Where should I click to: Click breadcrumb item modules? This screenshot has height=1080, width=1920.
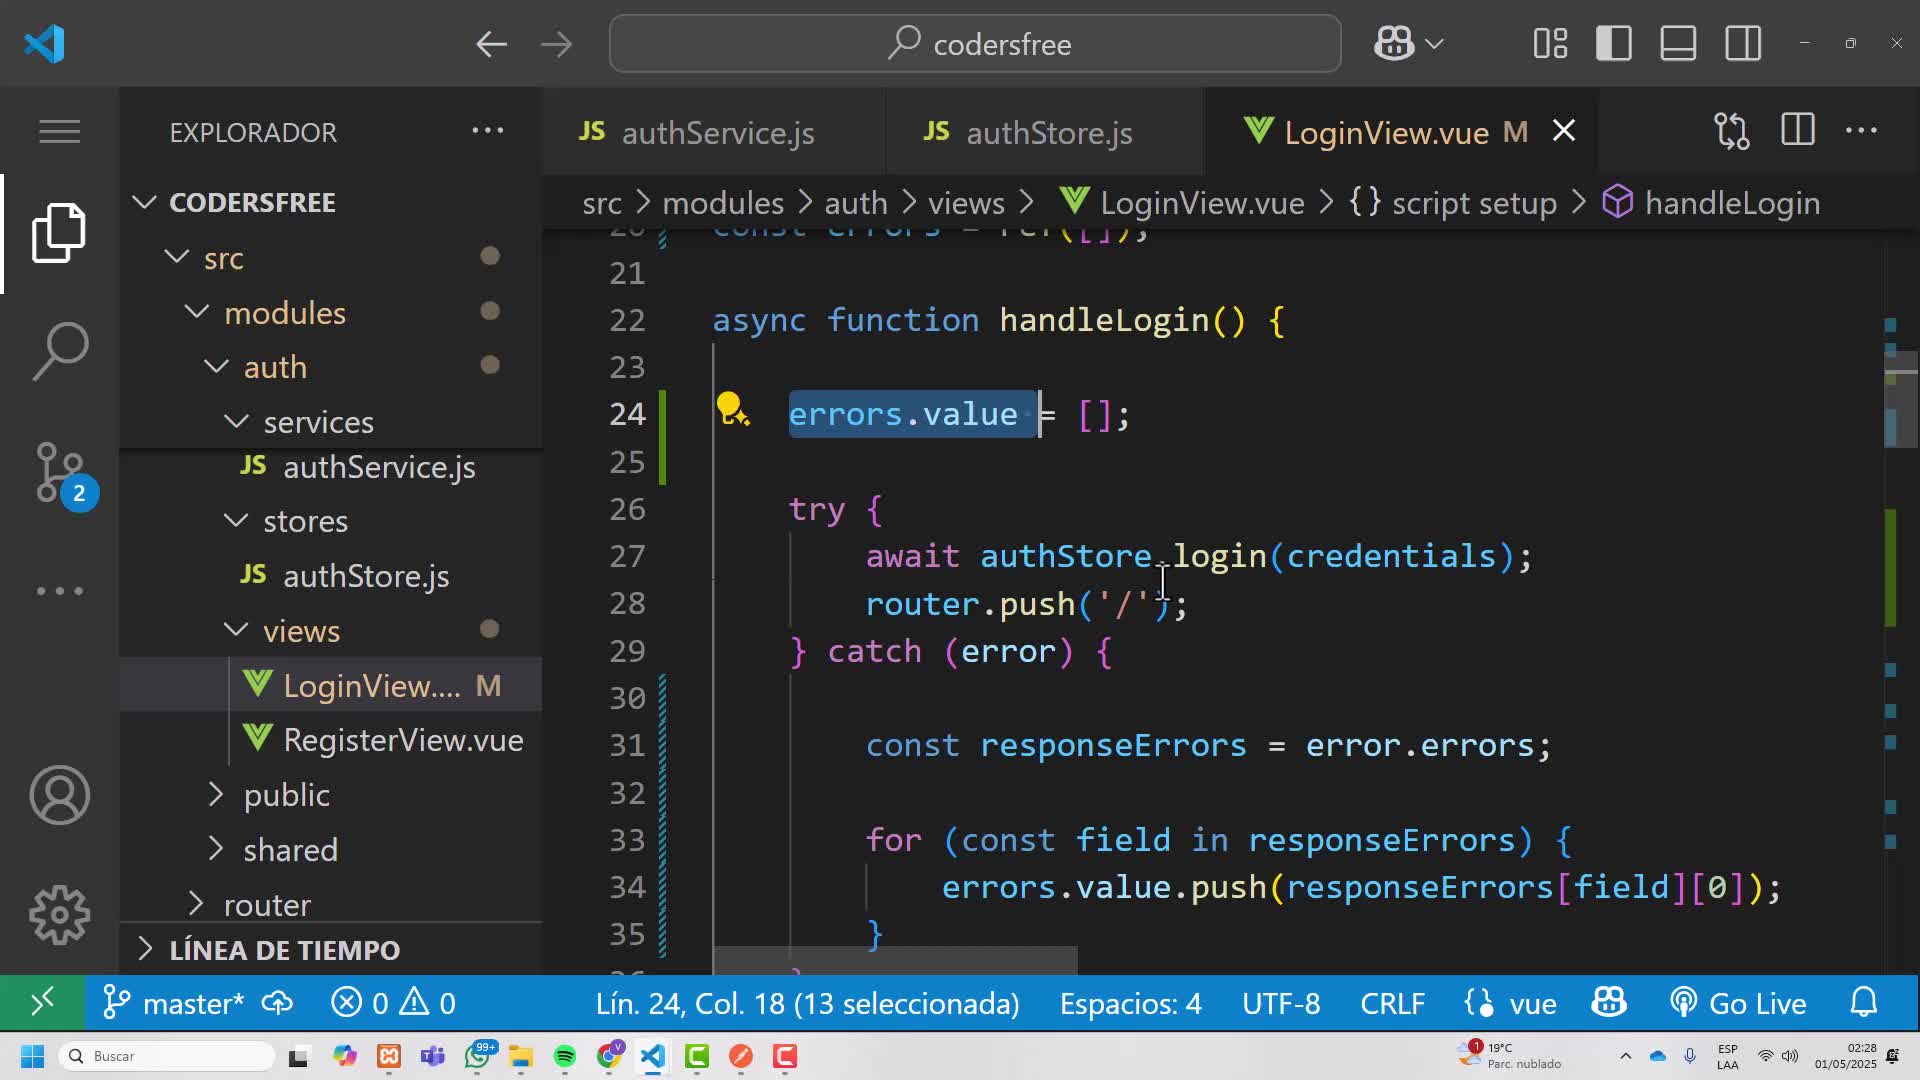point(723,203)
